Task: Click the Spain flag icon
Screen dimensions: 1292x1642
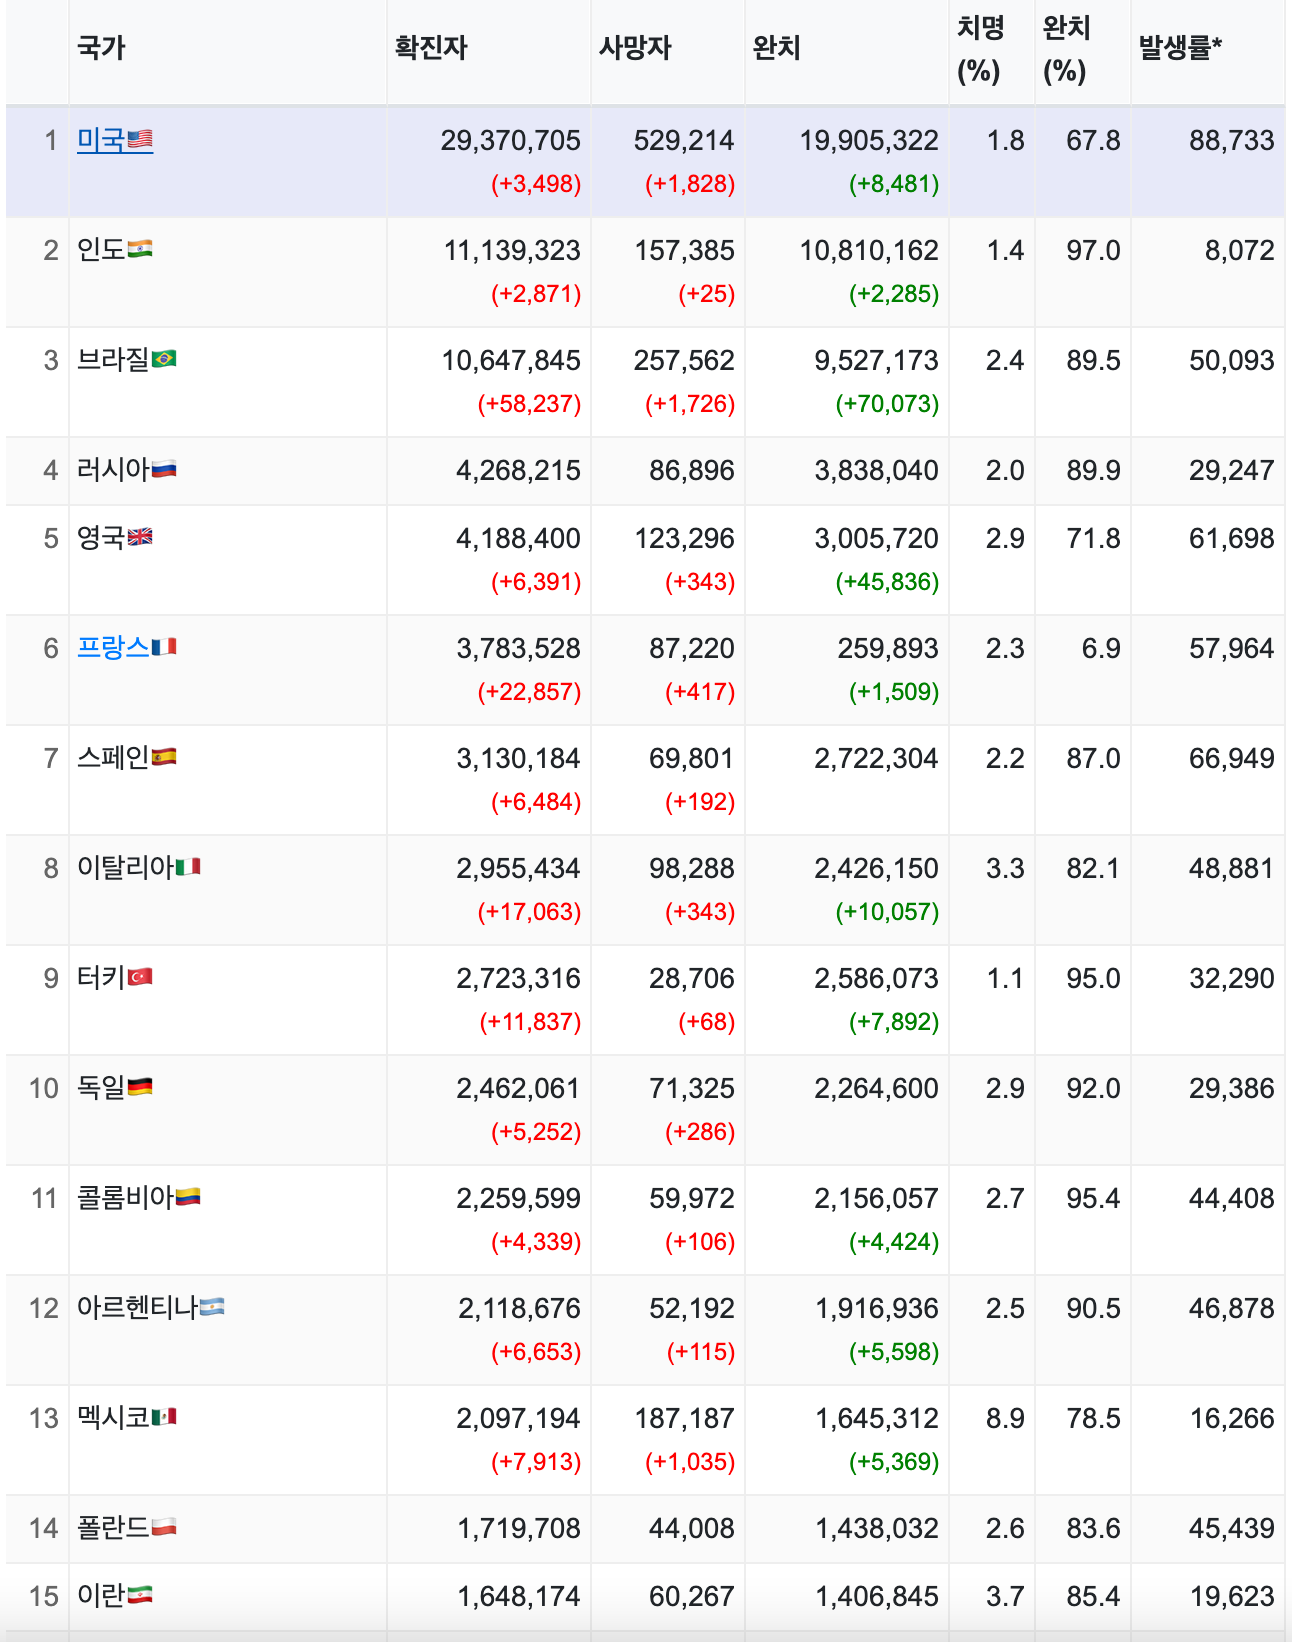Action: 164,757
